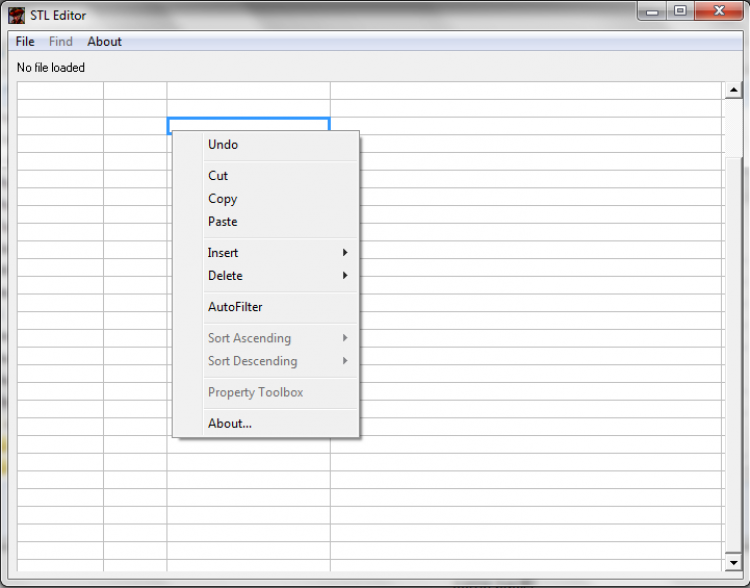Close the STL Editor window

click(x=719, y=11)
